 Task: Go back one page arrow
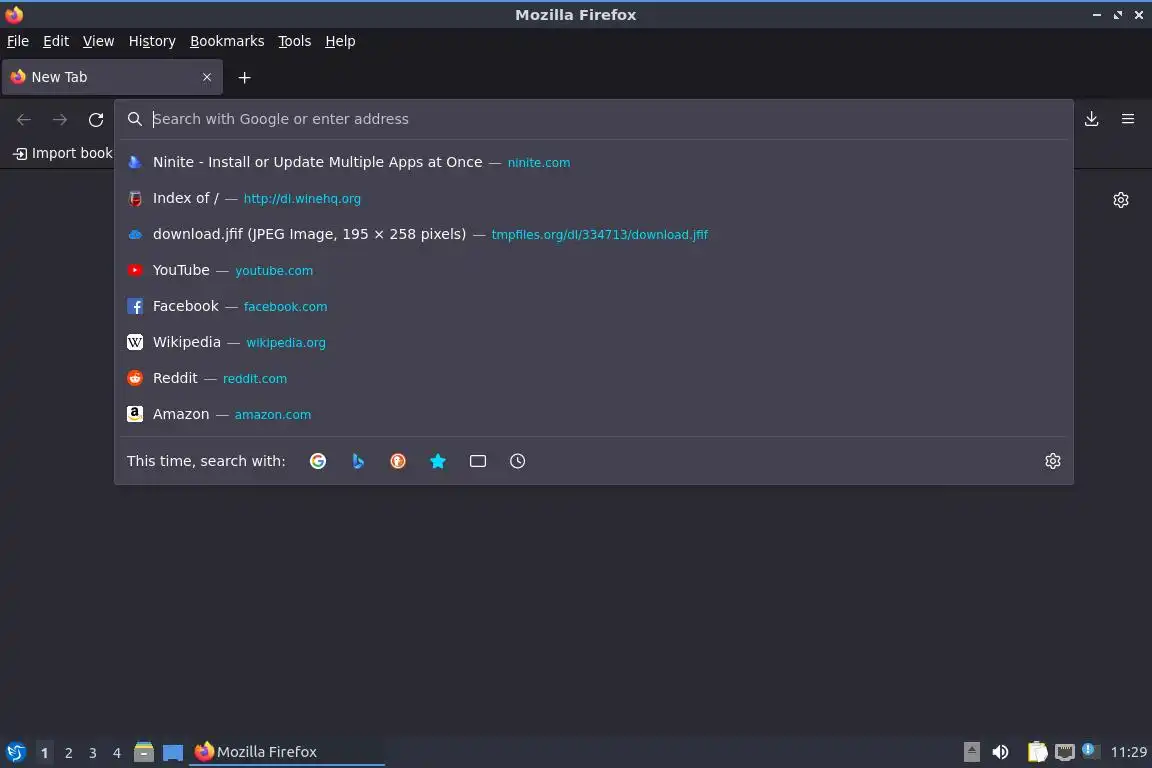tap(24, 120)
